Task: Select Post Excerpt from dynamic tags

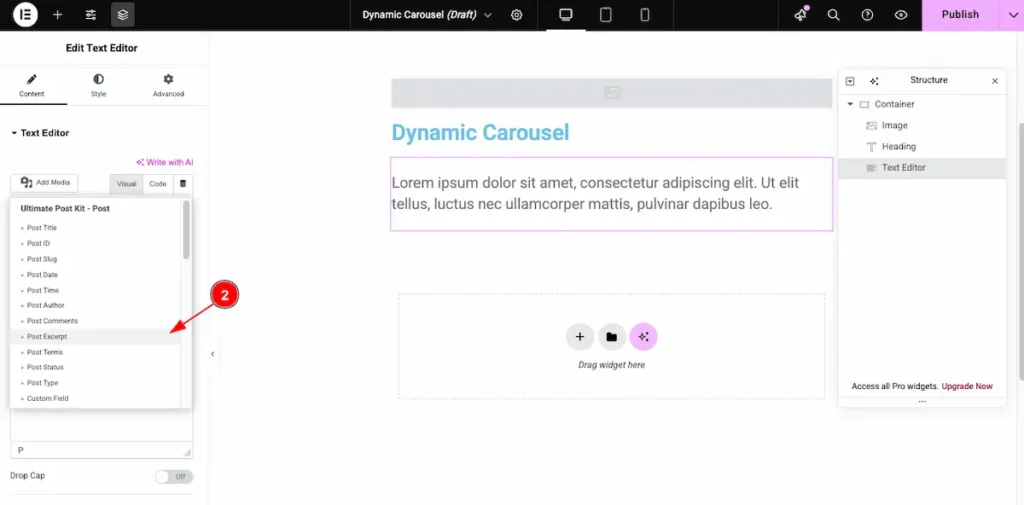Action: click(x=48, y=337)
